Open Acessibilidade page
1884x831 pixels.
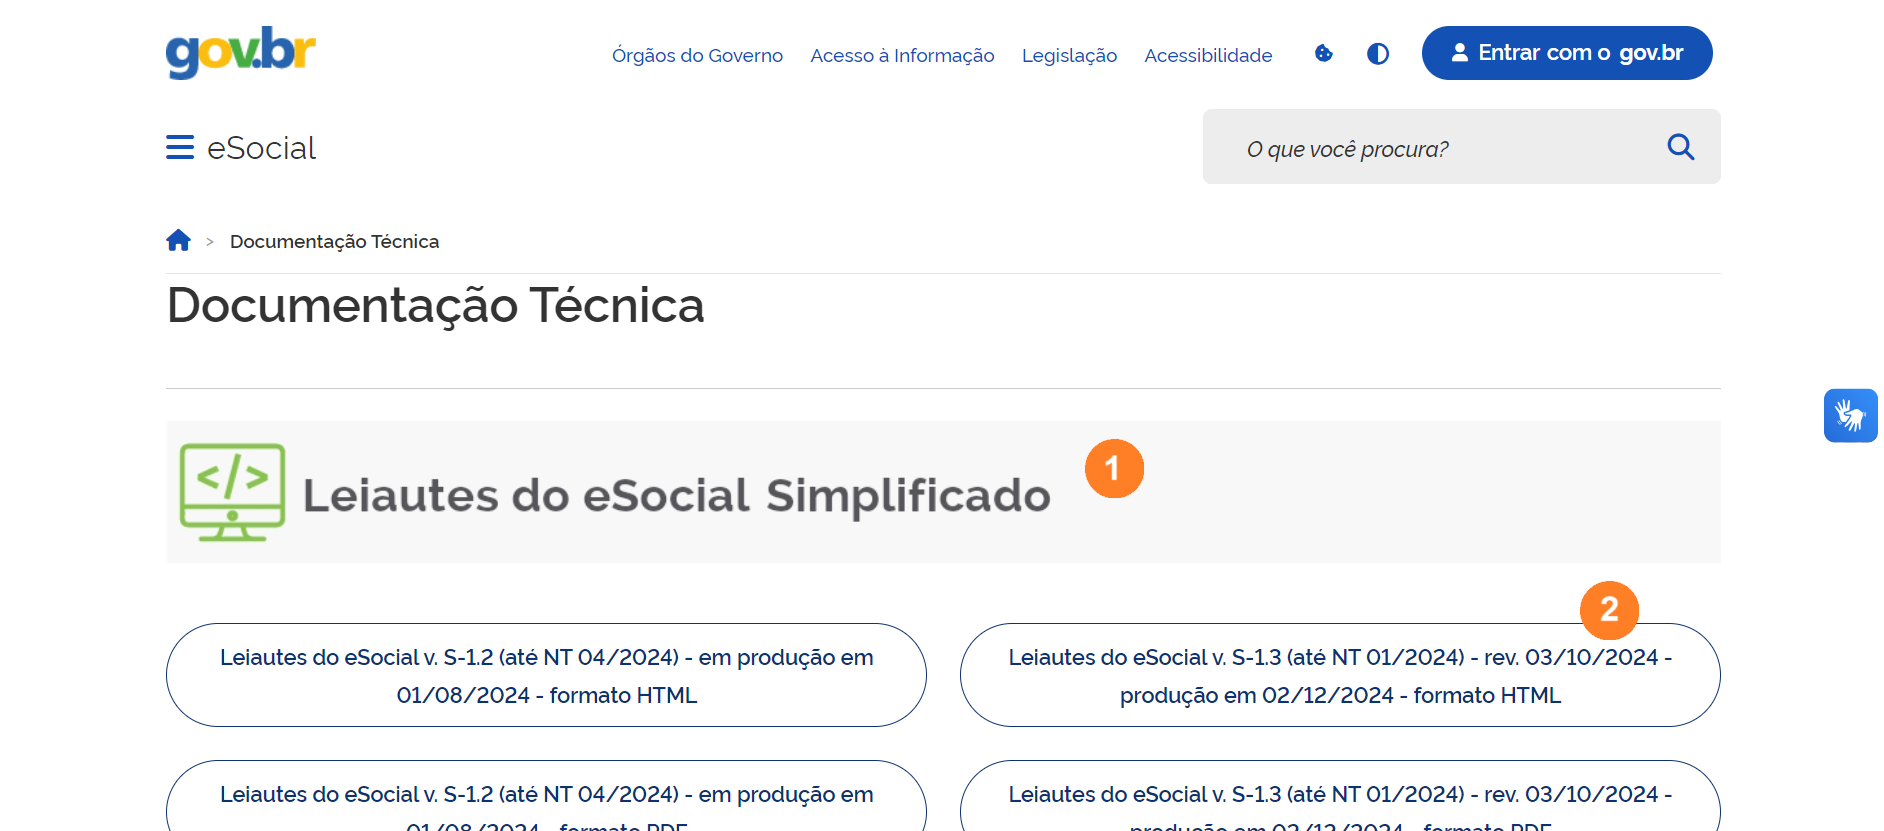click(x=1208, y=56)
